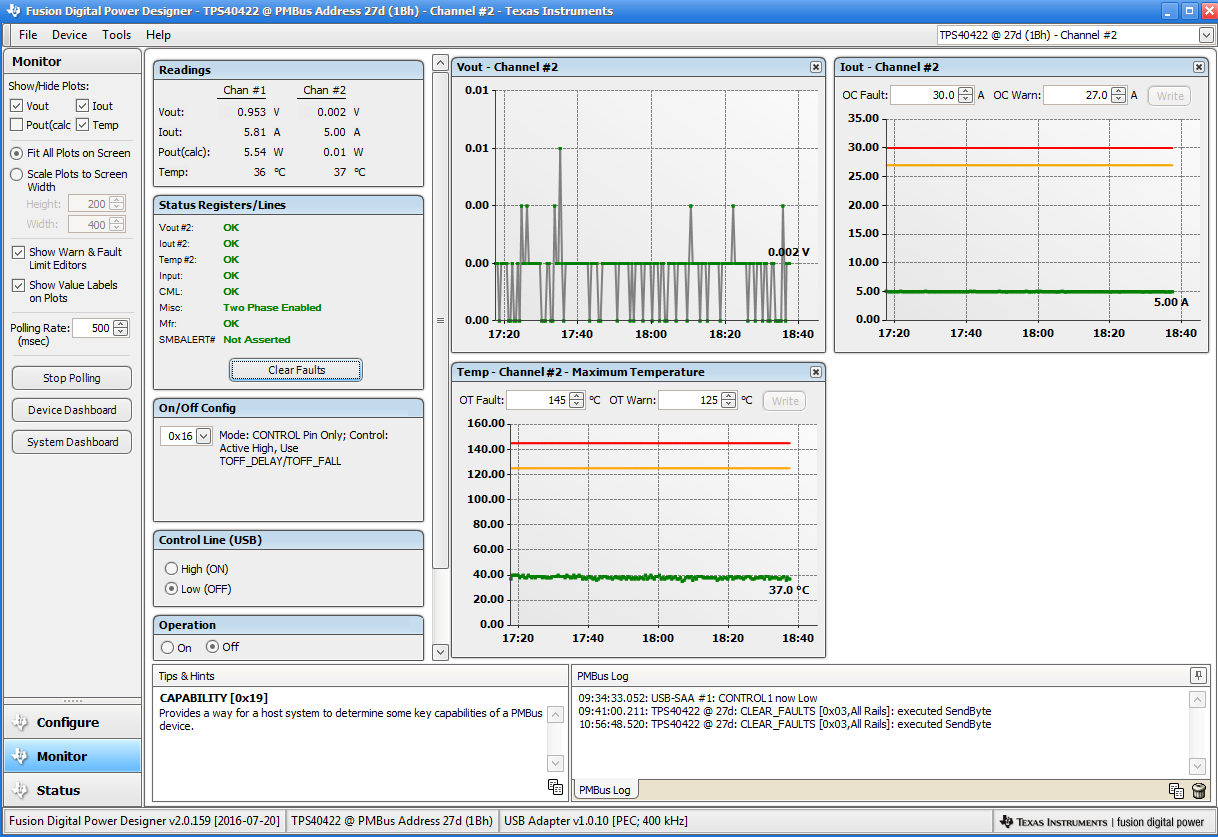Adjust the OC Warn spinner arrows
Screen dimensions: 1218x837
click(1117, 95)
